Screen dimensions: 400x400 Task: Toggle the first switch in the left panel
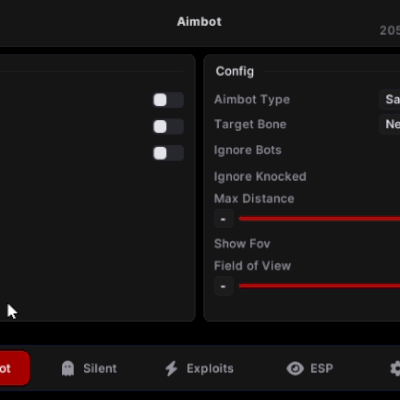(168, 100)
